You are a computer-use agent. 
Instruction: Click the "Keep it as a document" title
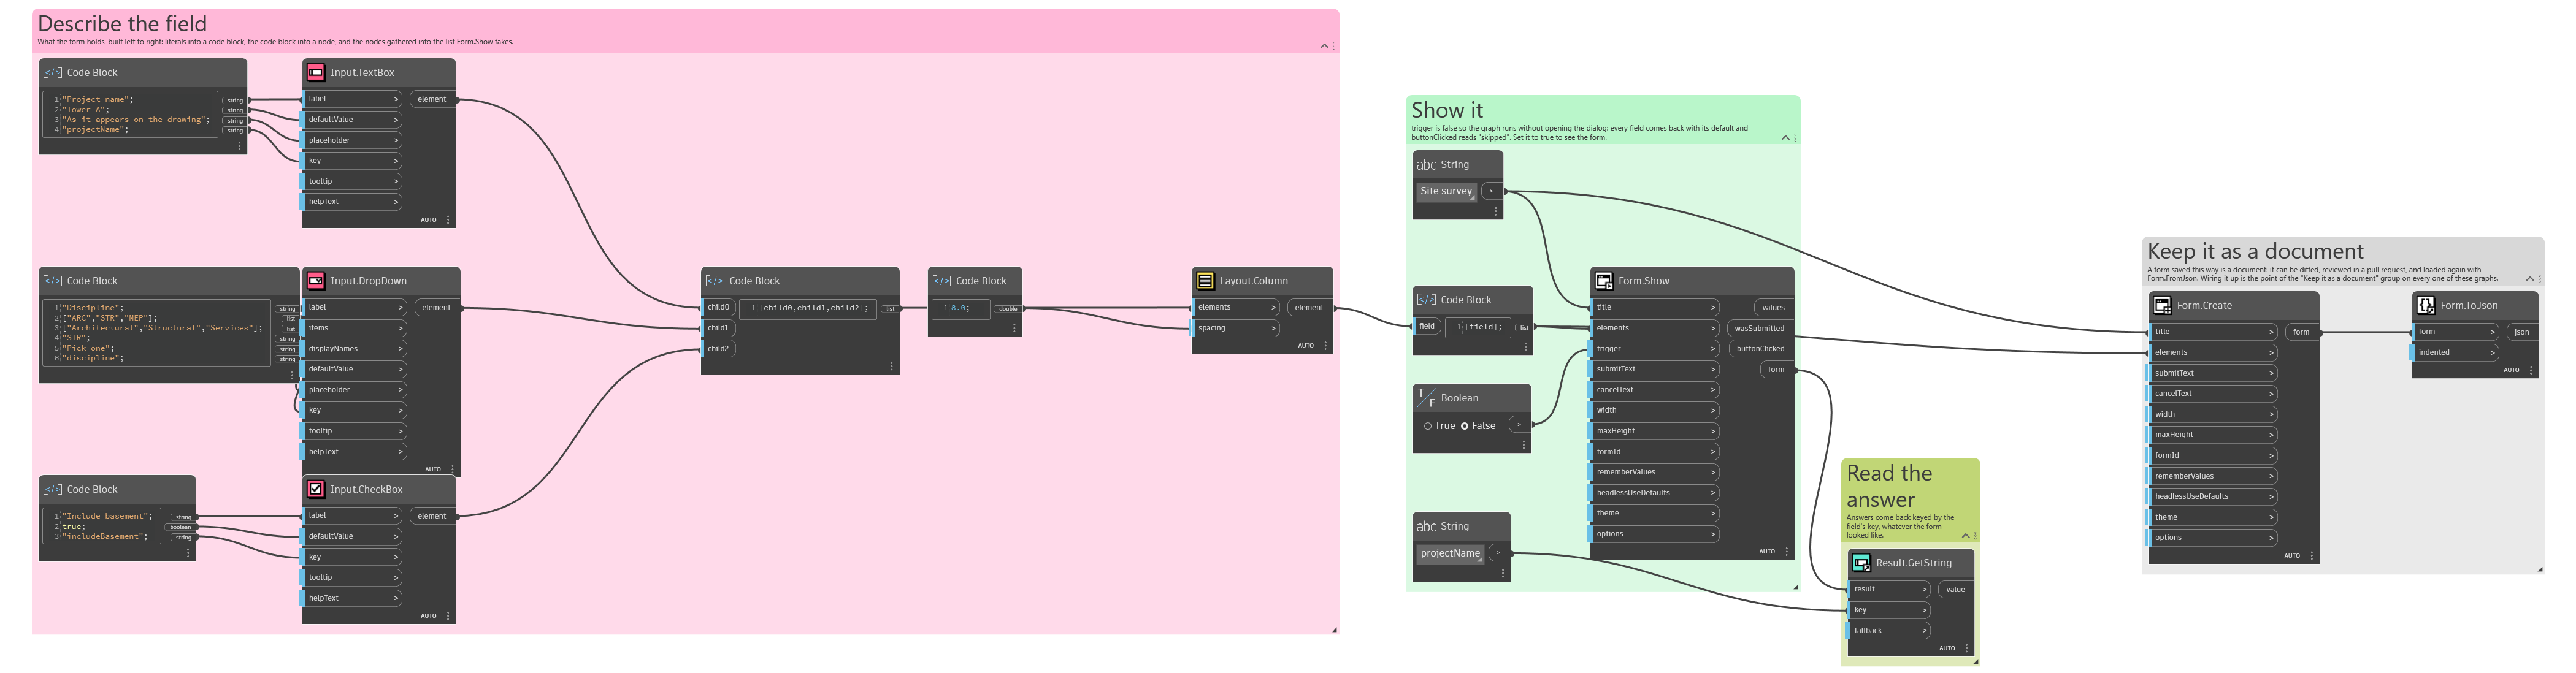point(2255,251)
